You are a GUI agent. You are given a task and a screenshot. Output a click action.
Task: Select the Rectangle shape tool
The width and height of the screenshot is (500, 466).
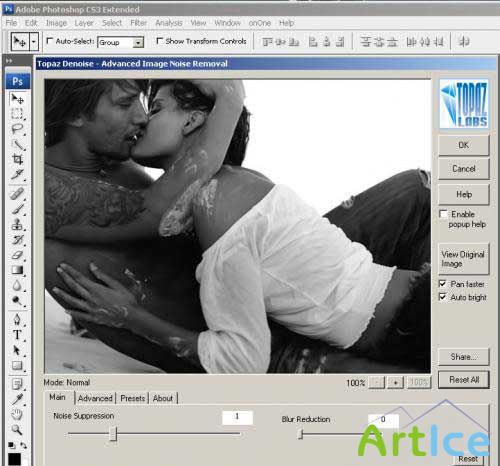[17, 365]
